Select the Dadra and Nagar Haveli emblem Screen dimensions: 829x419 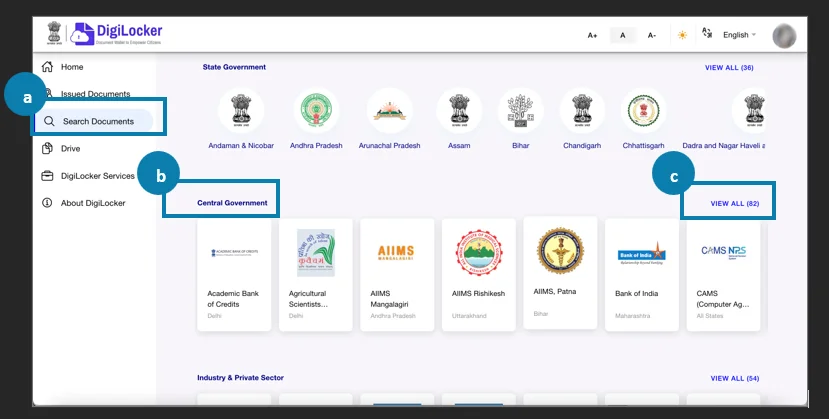click(x=749, y=110)
